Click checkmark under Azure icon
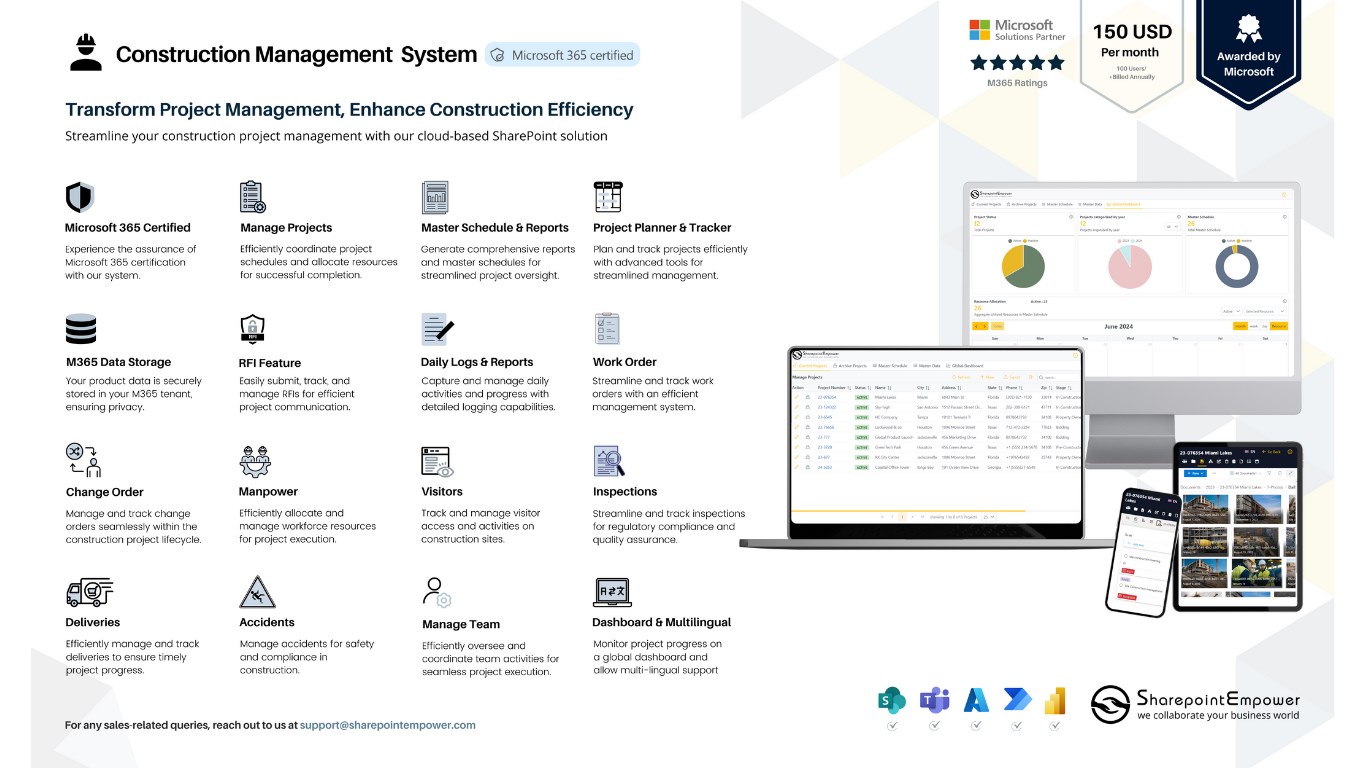Image resolution: width=1366 pixels, height=768 pixels. point(976,726)
